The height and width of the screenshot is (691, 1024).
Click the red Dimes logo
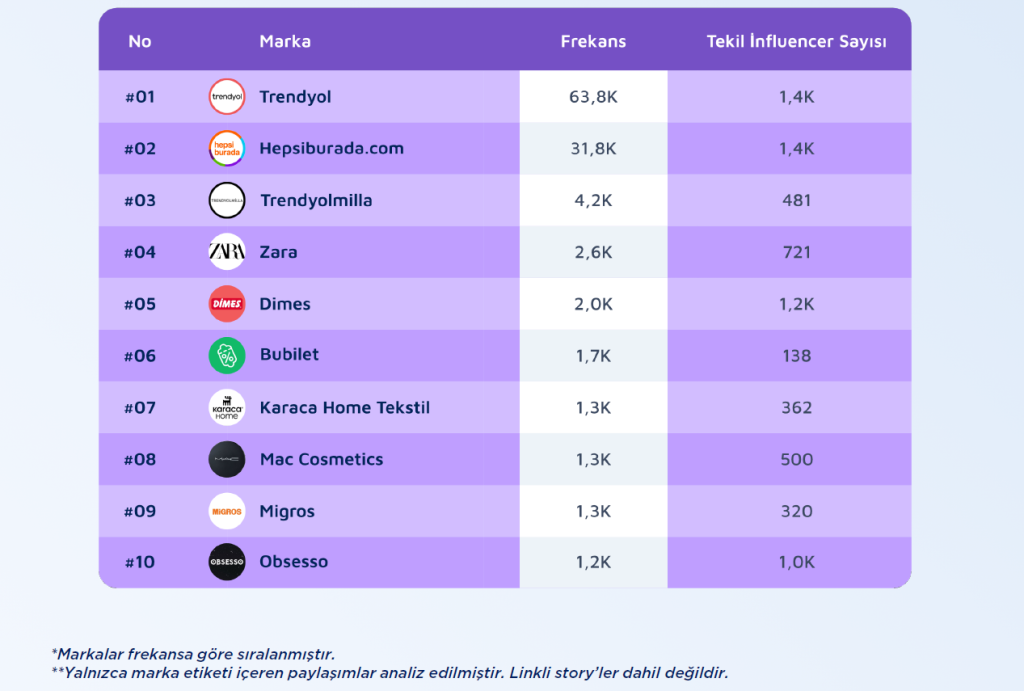click(227, 304)
